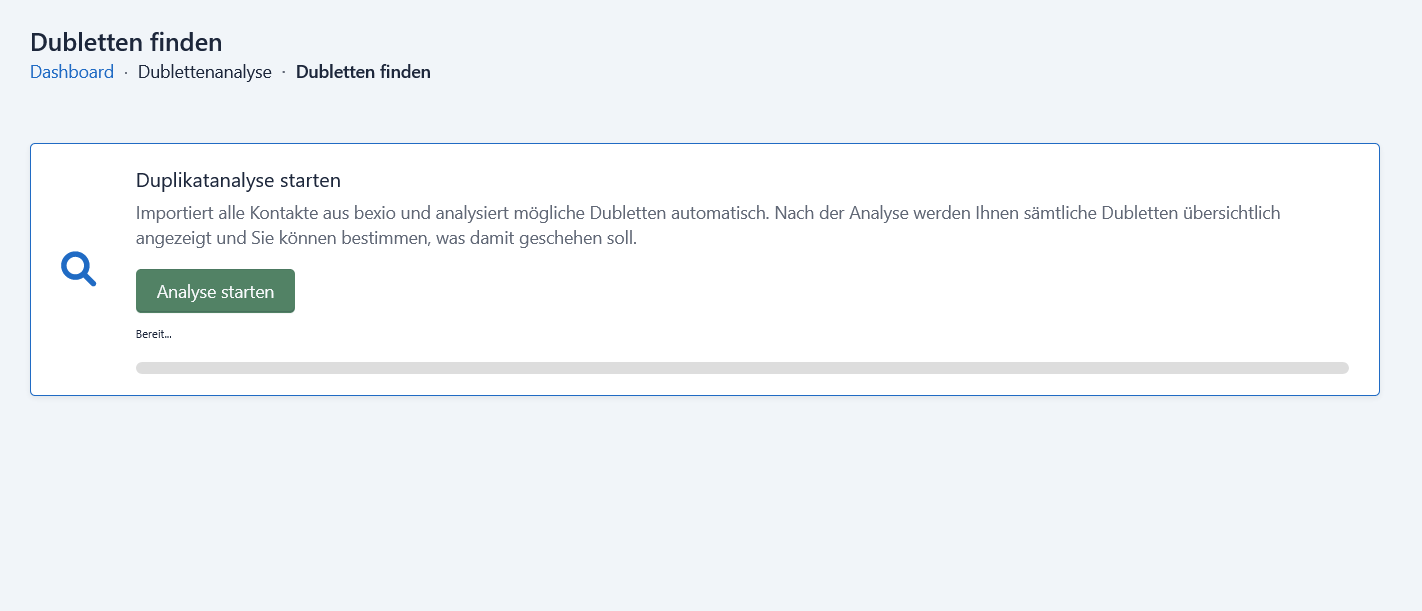Click the Bereit... status text
This screenshot has height=611, width=1422.
(153, 334)
